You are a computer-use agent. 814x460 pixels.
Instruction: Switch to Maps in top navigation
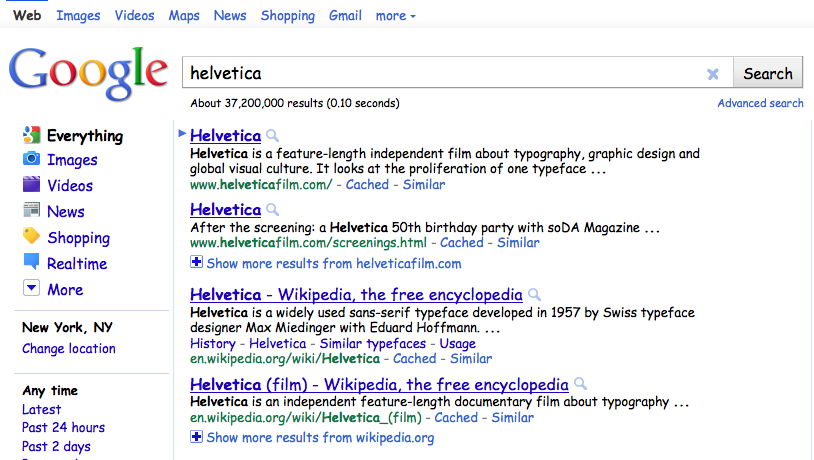click(x=183, y=16)
